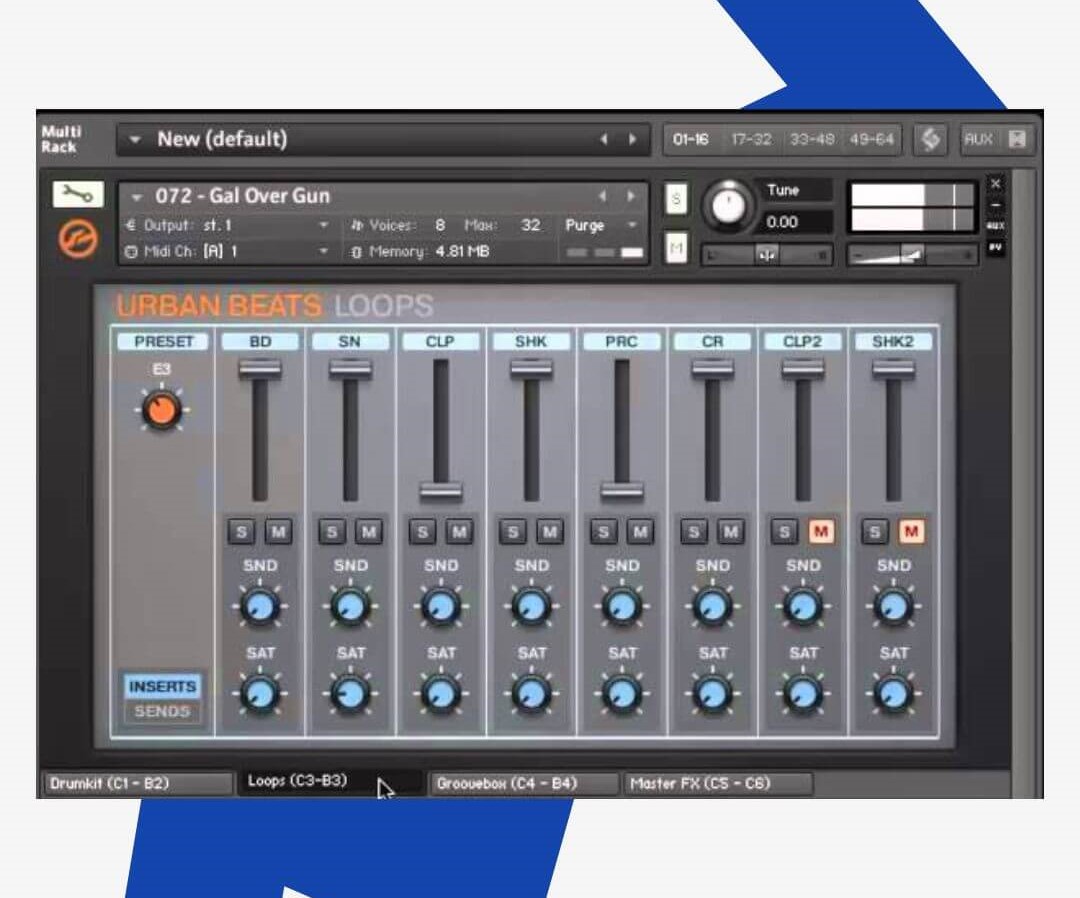The width and height of the screenshot is (1080, 898).
Task: Expand the Output st.1 dropdown
Action: (323, 226)
